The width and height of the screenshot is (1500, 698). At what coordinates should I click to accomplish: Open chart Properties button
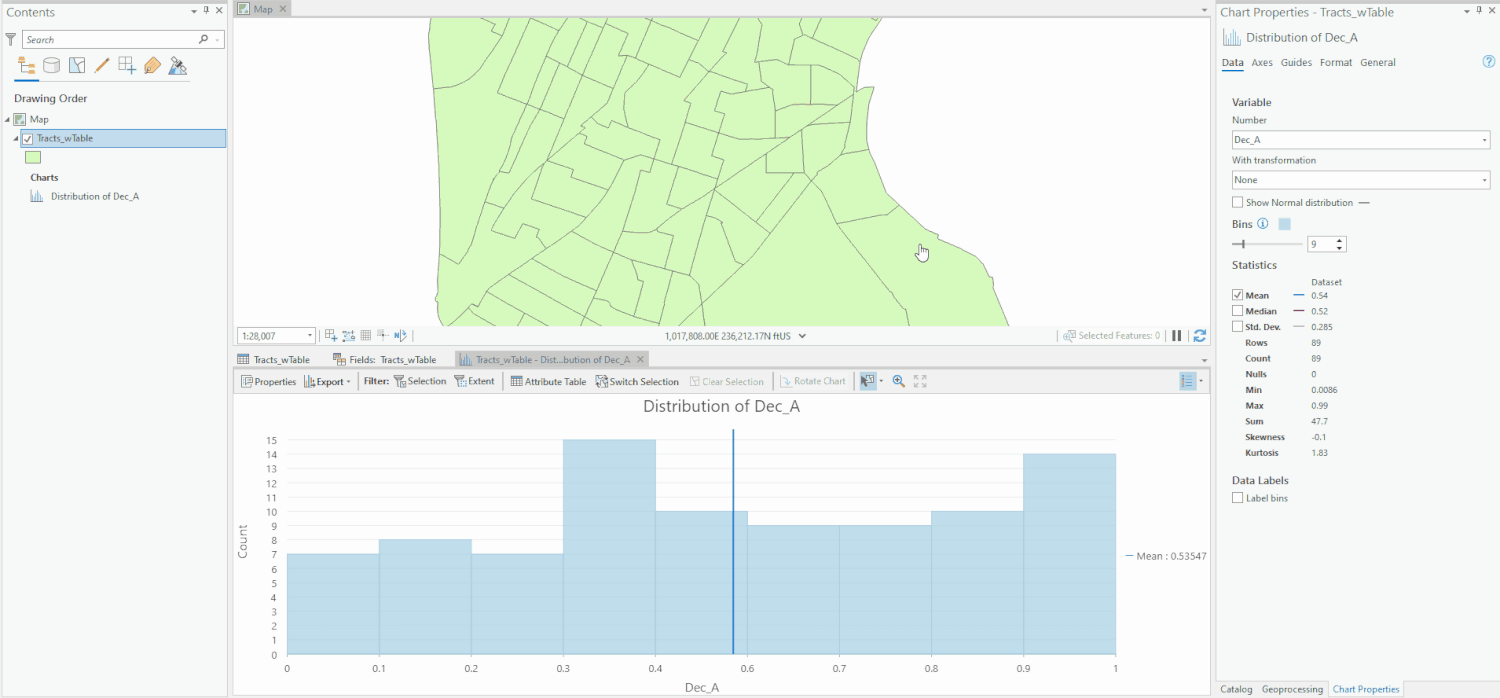coord(269,381)
